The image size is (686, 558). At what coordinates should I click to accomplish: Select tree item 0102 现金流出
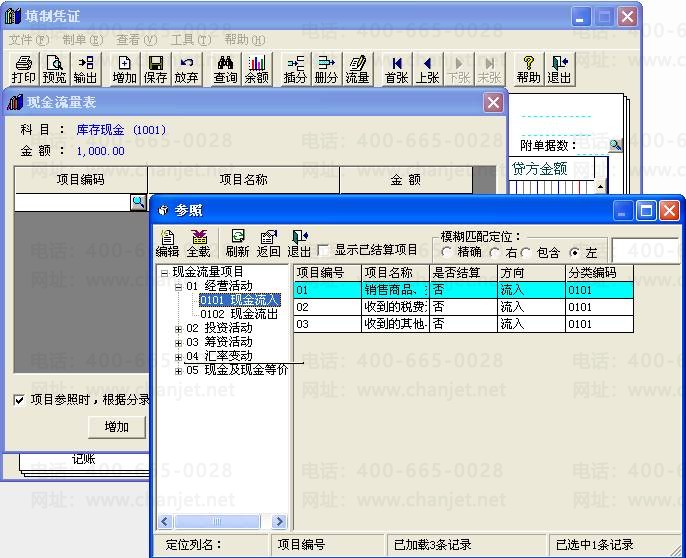pos(239,314)
